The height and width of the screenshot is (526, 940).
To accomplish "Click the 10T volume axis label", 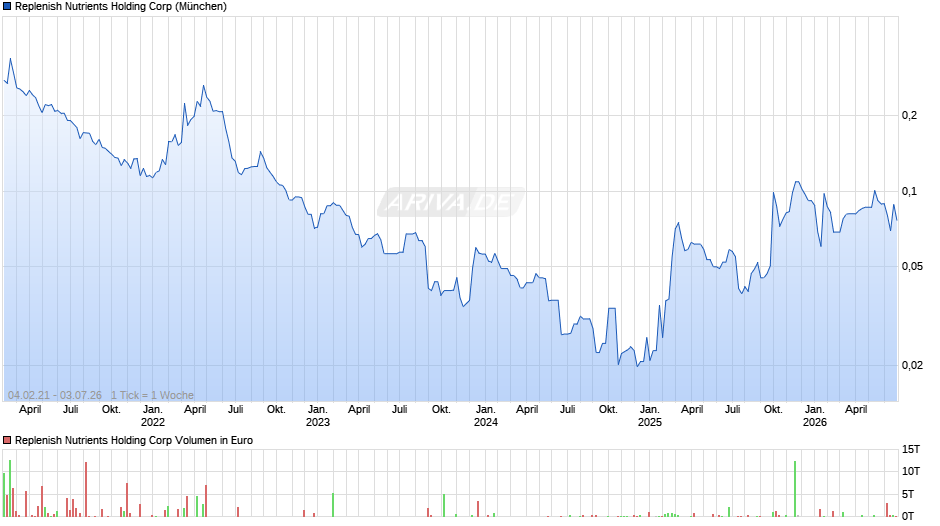I will pyautogui.click(x=911, y=471).
